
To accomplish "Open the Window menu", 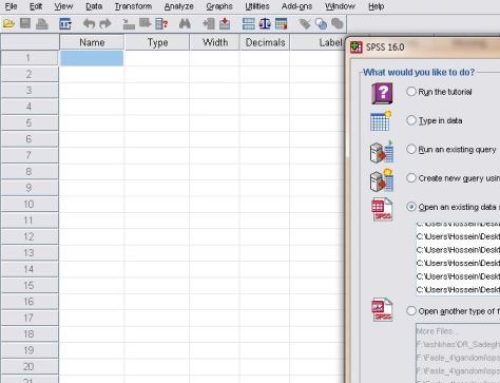I will tap(340, 6).
